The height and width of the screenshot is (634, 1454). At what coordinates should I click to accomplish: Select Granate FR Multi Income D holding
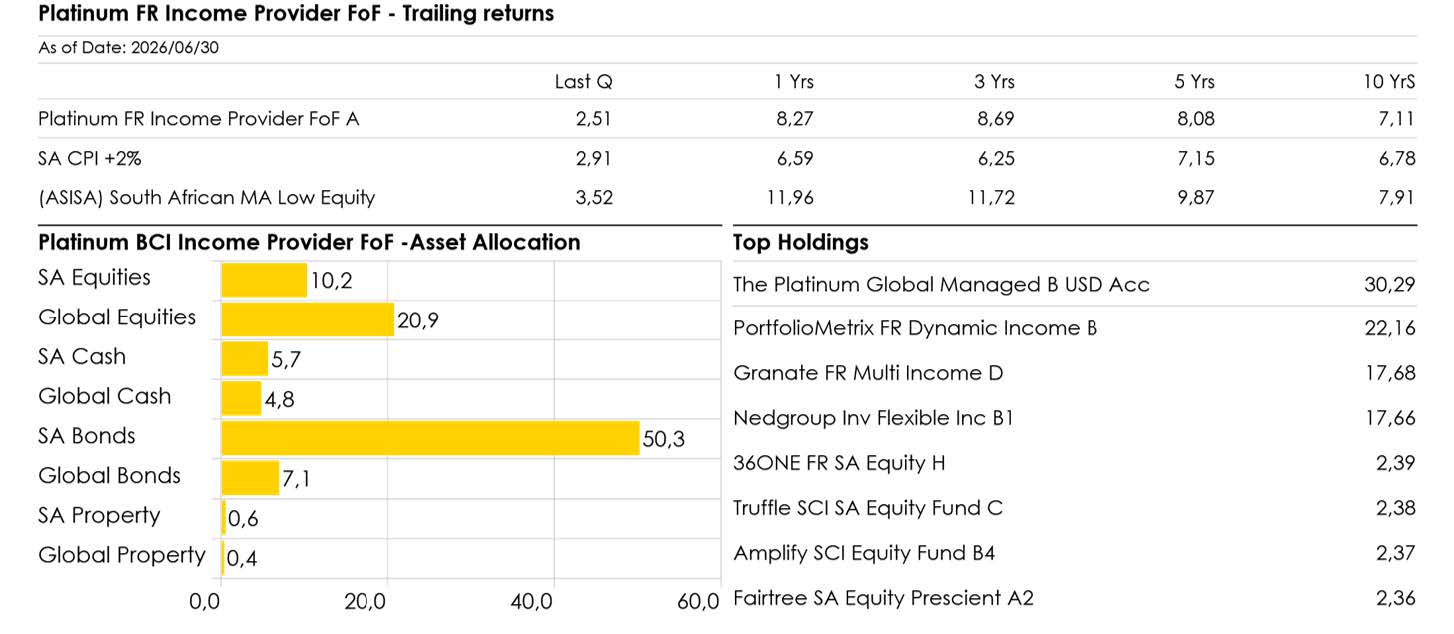[x=868, y=373]
